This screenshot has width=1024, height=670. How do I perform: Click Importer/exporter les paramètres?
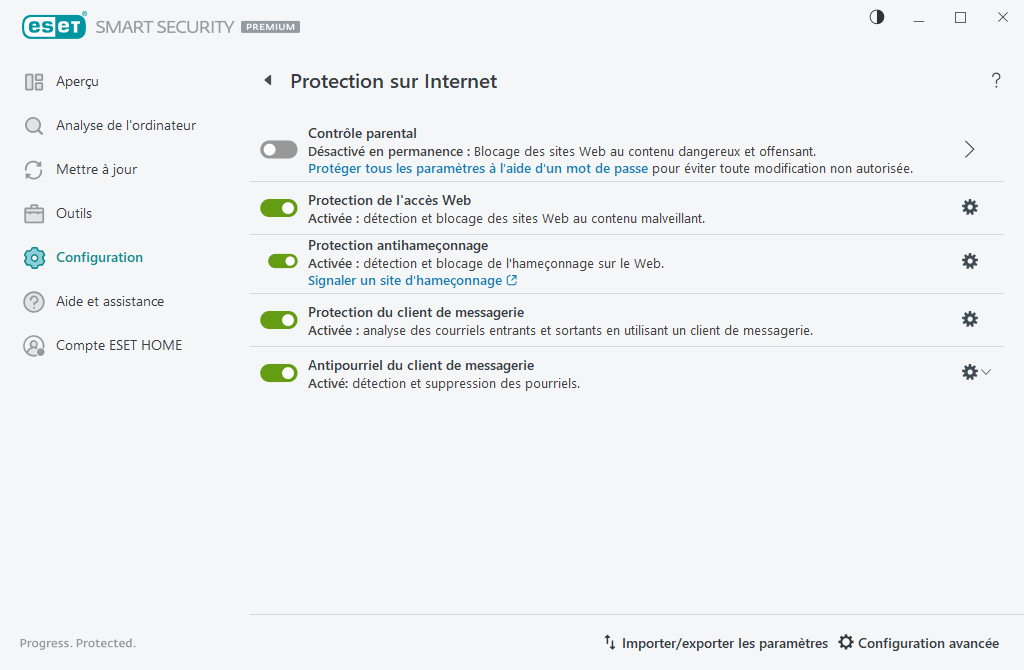(723, 643)
